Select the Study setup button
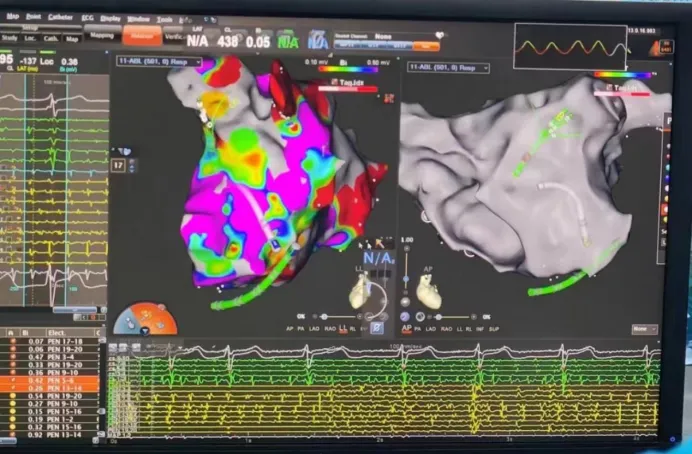This screenshot has height=454, width=692. point(9,38)
